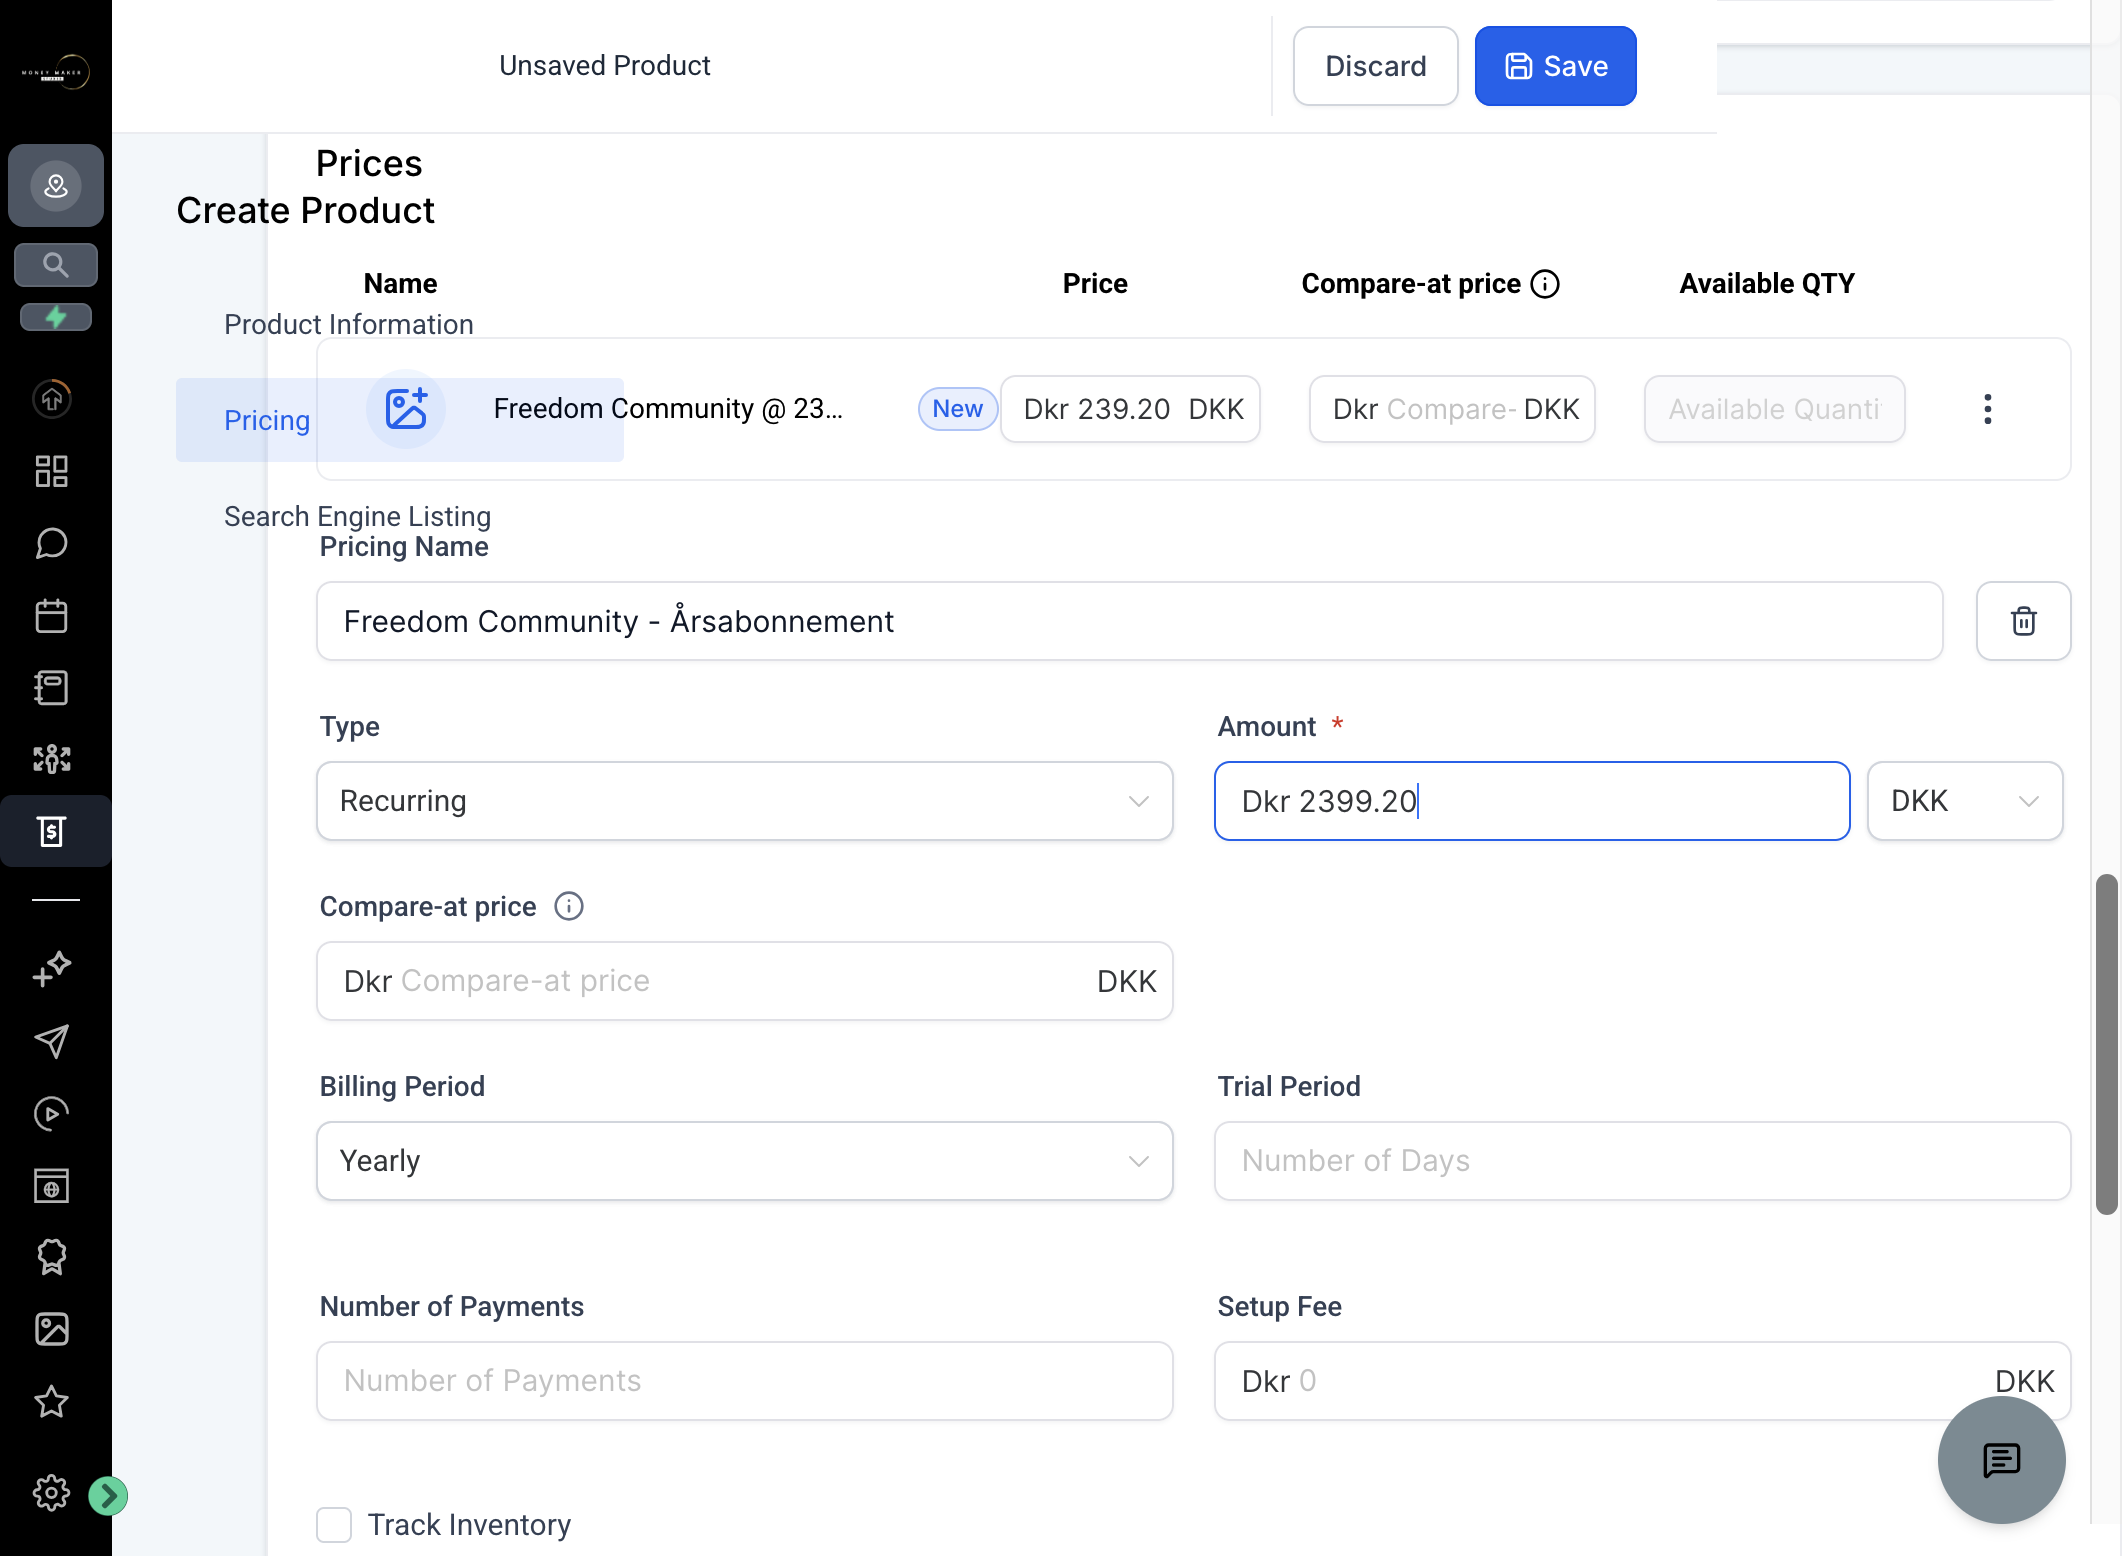Expand the Type dropdown showing Recurring
This screenshot has width=2122, height=1556.
click(x=745, y=801)
